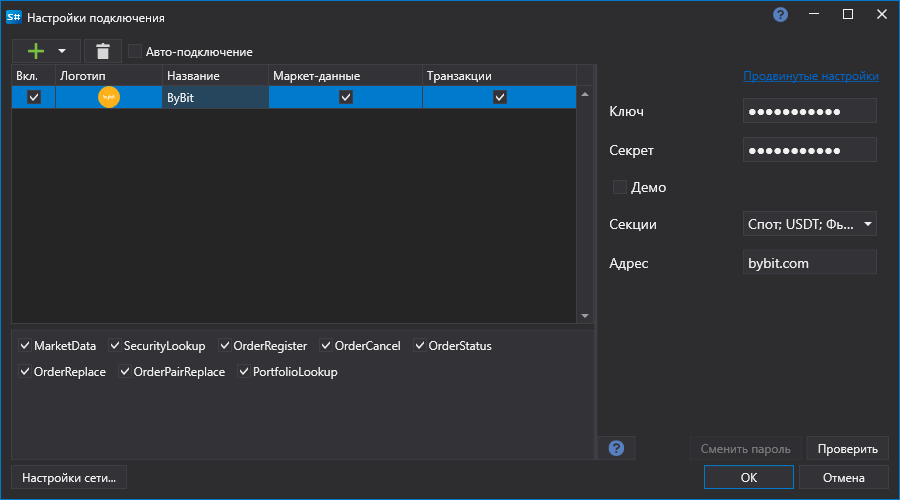The image size is (900, 500).
Task: Click the Проверить button
Action: click(847, 449)
